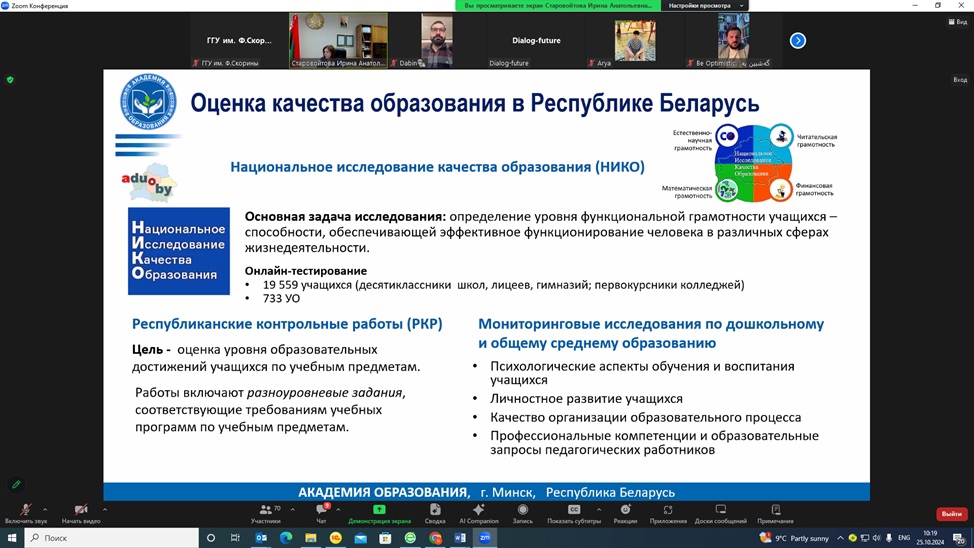Click the aduoby logo on slide
The width and height of the screenshot is (974, 548).
tap(149, 182)
